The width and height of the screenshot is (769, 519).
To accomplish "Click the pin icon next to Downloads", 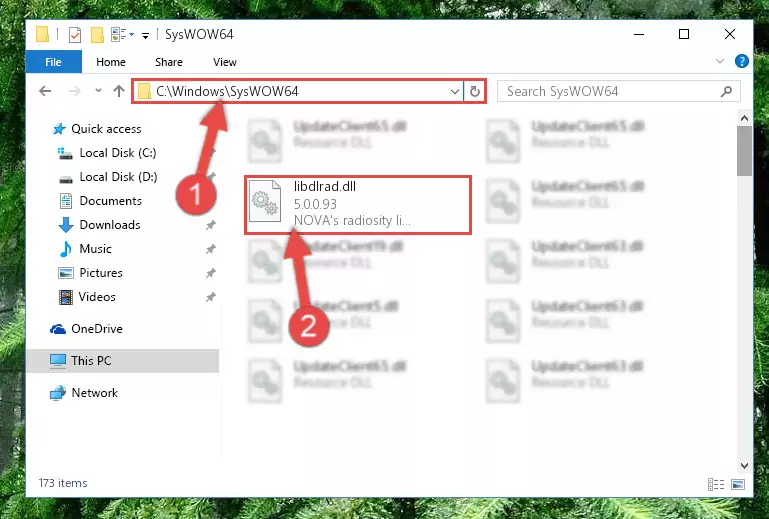I will 210,225.
